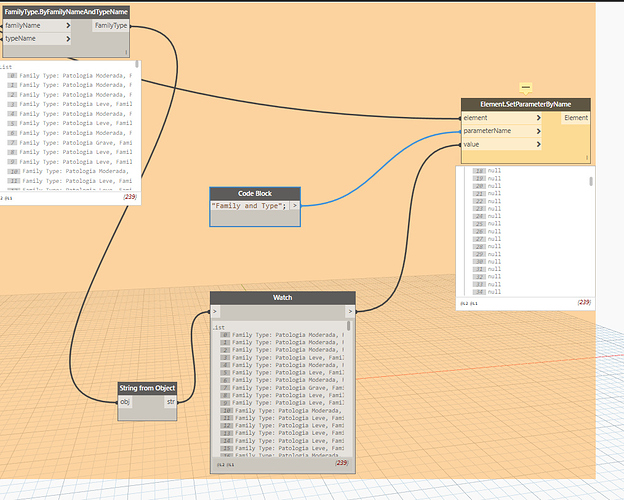This screenshot has width=624, height=500.
Task: Select Watch row 10 Patologia Moderada
Action: click(x=282, y=410)
